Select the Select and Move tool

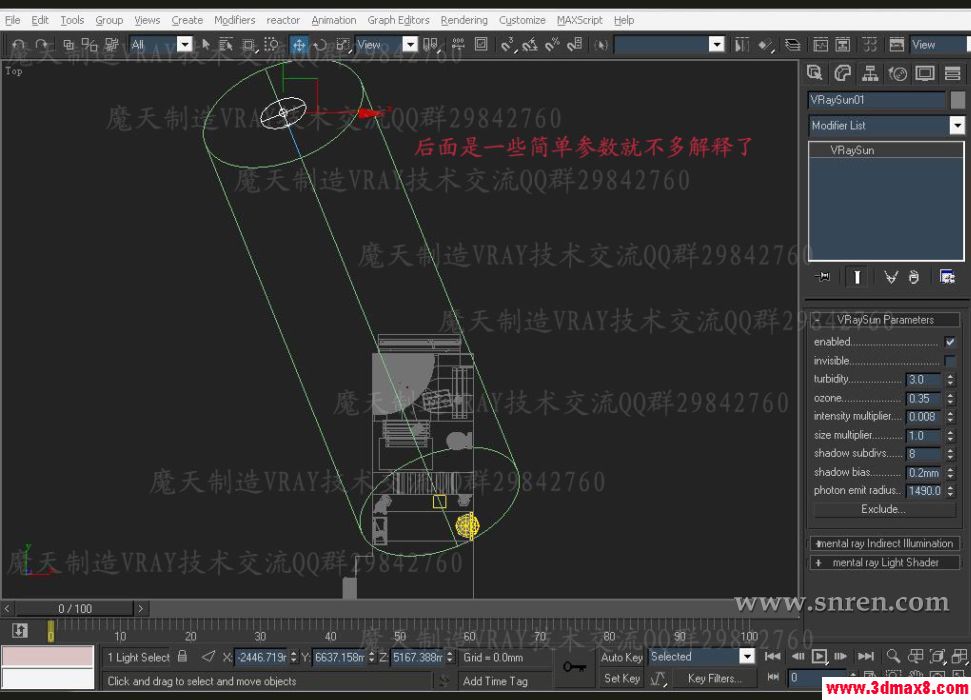(300, 44)
